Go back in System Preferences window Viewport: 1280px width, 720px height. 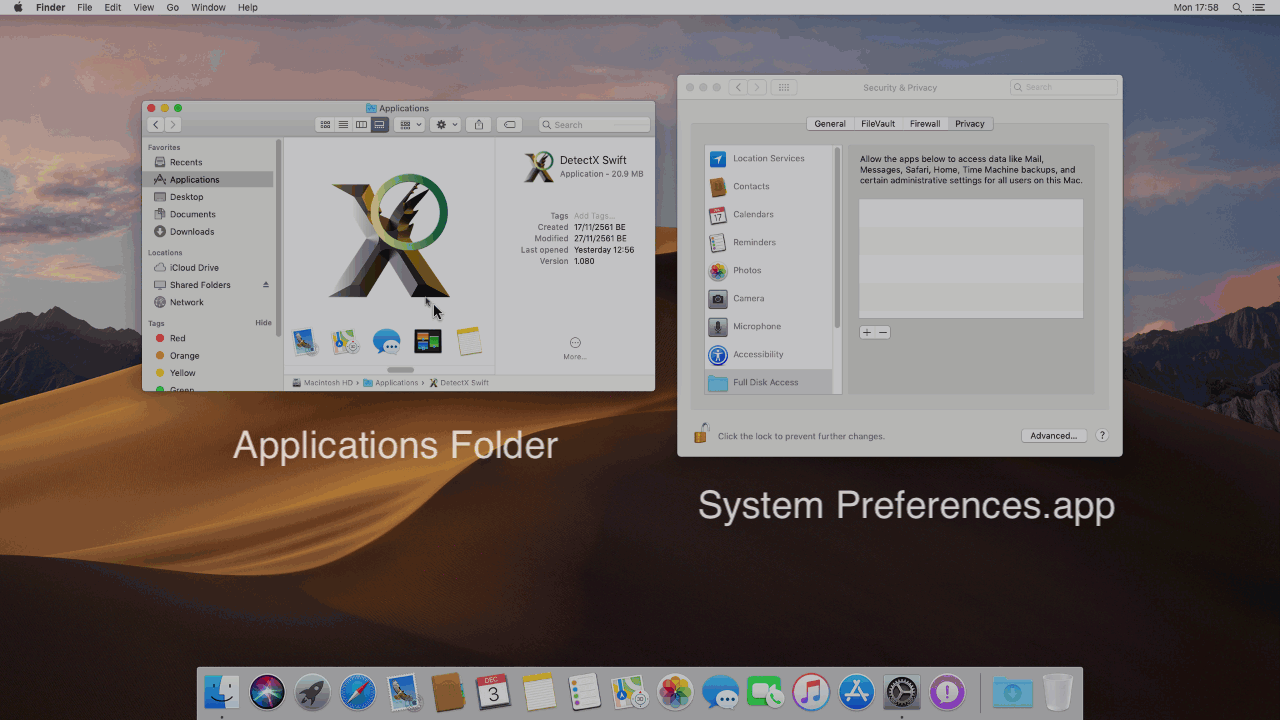[x=738, y=88]
